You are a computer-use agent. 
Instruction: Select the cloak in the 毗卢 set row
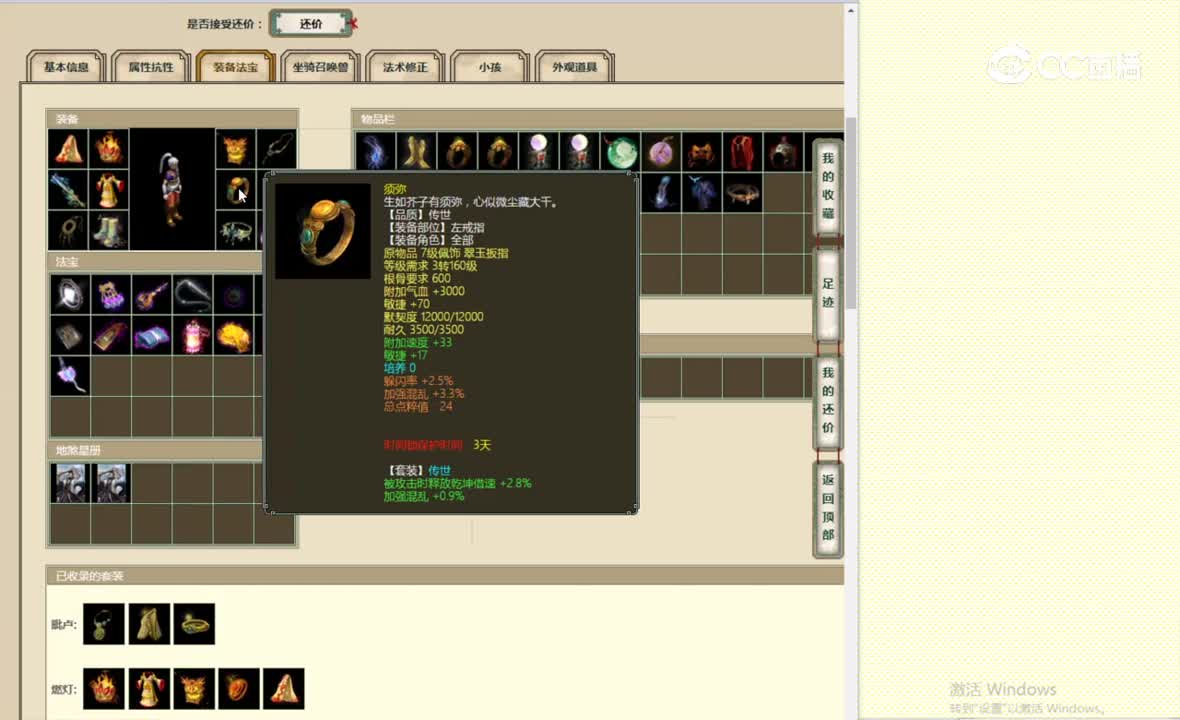pyautogui.click(x=149, y=624)
